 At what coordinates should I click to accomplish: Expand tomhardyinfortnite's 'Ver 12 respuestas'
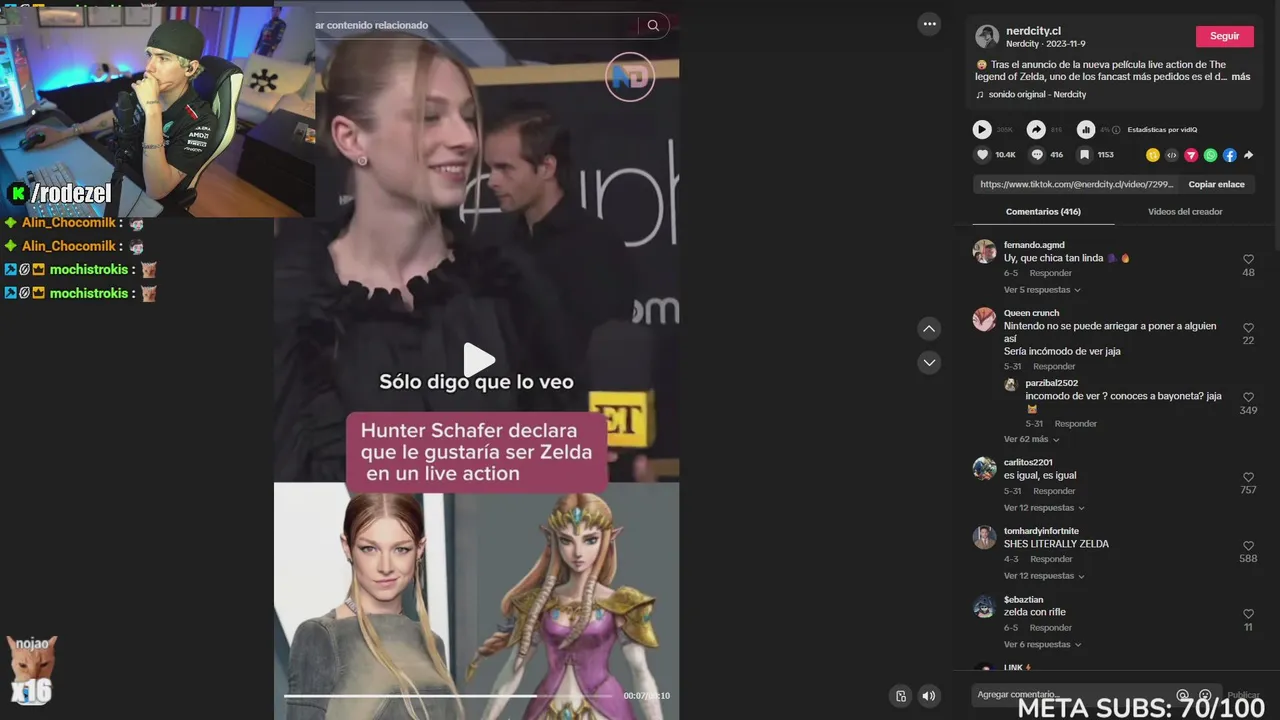(x=1044, y=576)
